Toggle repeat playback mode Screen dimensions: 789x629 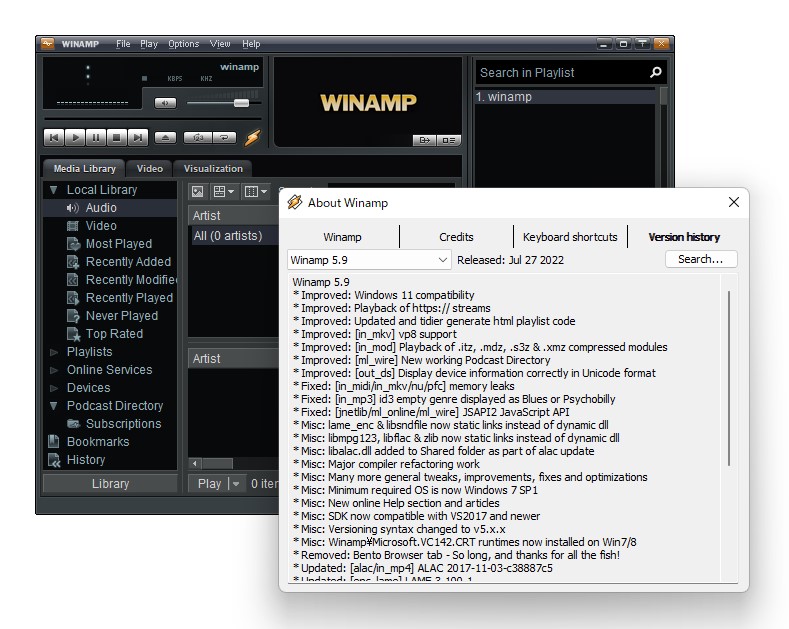coord(224,137)
